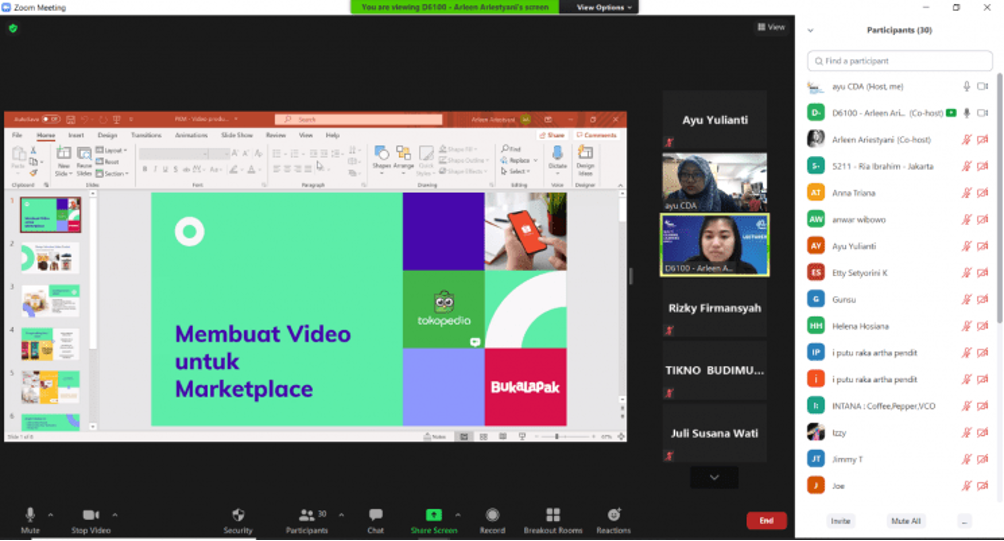Open the Section dropdown in Slides group

click(x=112, y=174)
